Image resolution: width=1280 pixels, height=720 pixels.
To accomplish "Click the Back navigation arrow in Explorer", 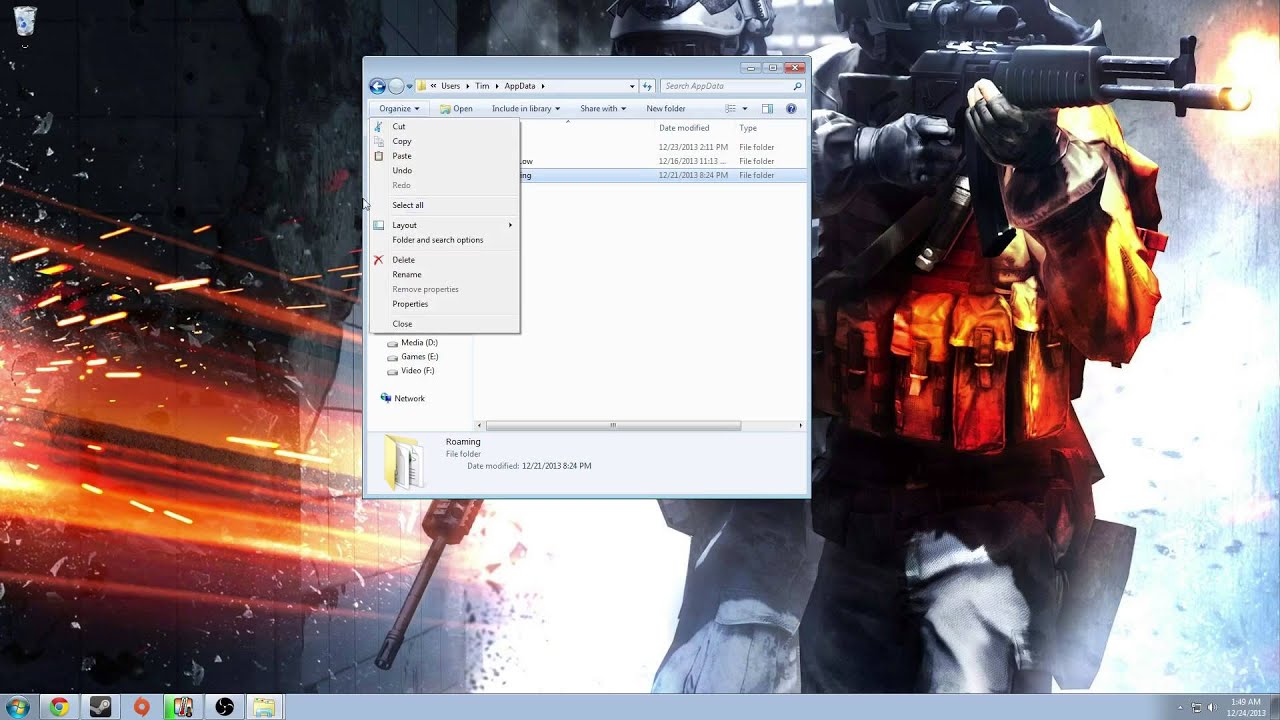I will (x=377, y=86).
